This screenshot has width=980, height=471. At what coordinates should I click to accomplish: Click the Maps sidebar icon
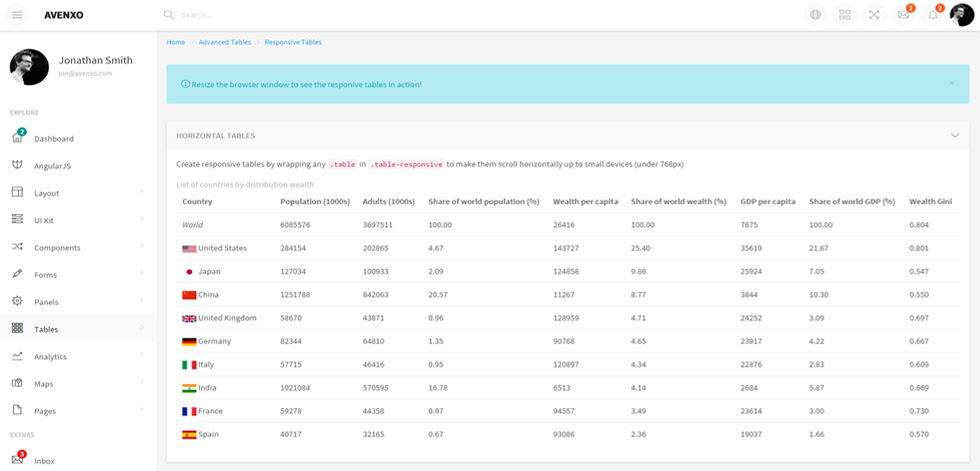[17, 383]
